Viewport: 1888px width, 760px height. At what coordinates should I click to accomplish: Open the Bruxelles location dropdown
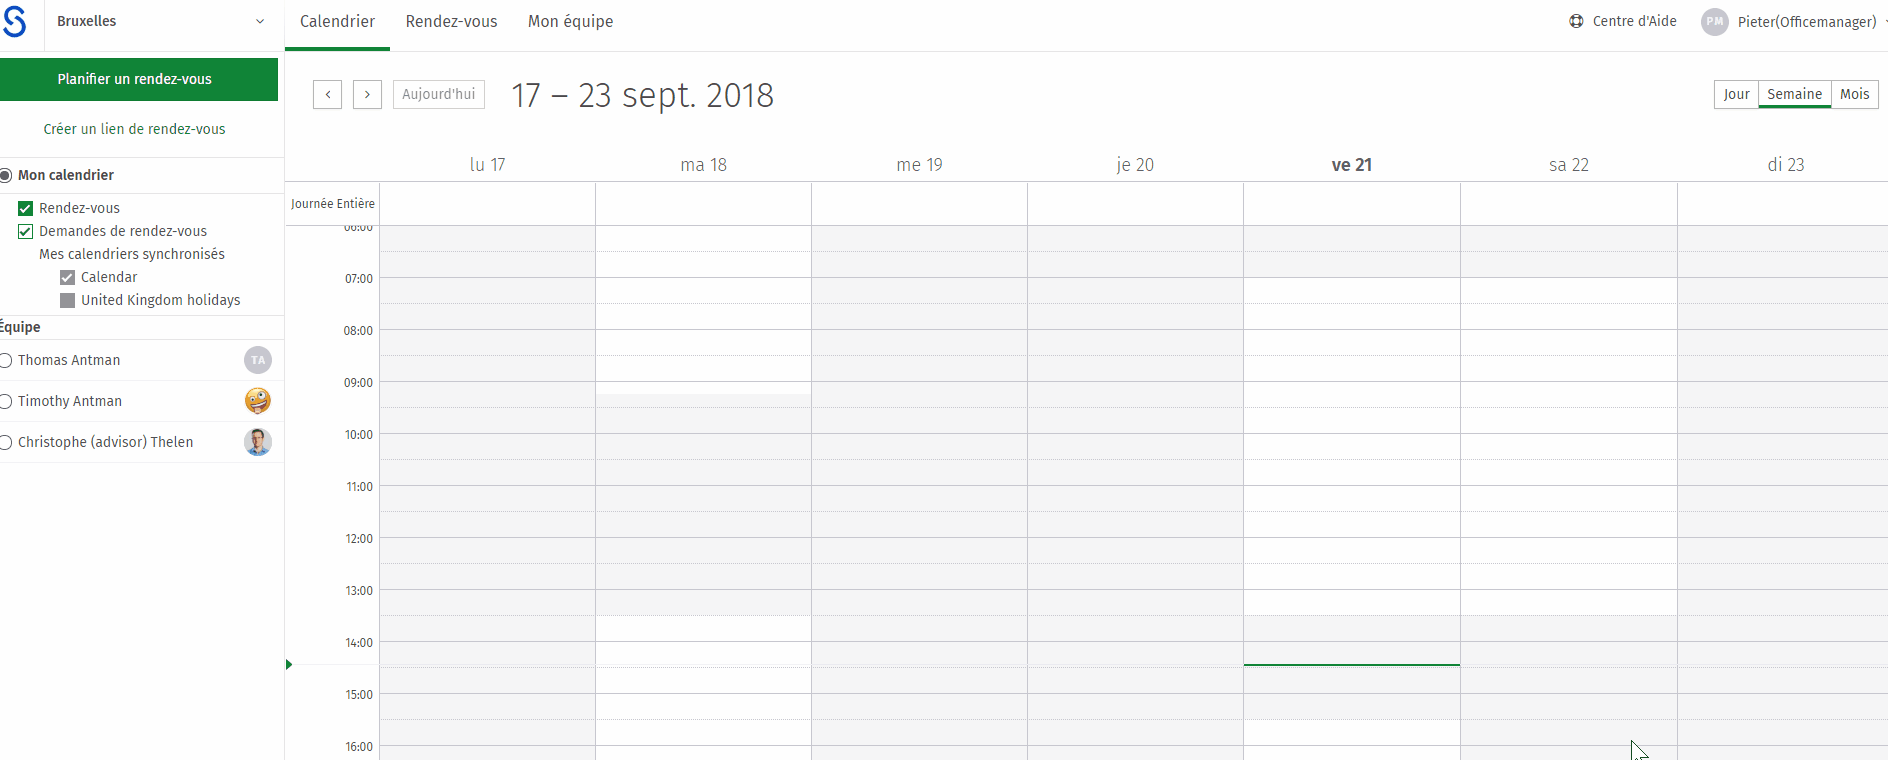161,21
